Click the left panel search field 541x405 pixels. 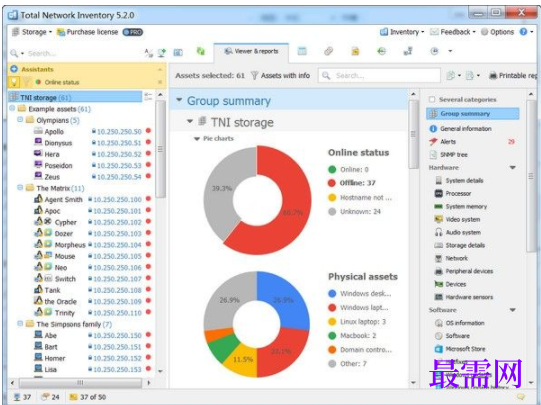(83, 53)
